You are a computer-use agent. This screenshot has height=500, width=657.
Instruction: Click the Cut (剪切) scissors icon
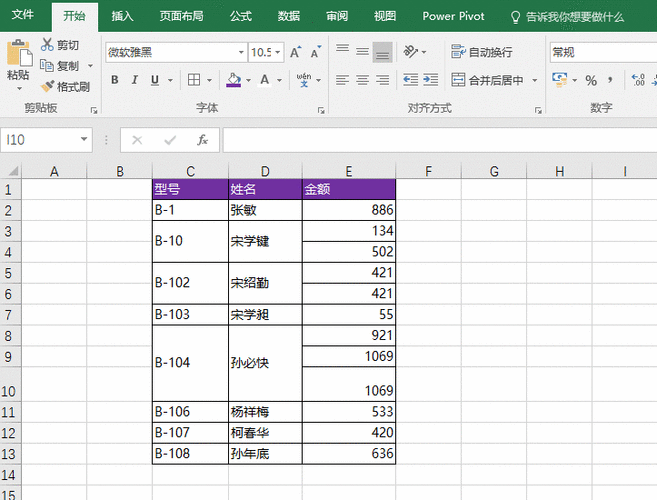coord(47,44)
